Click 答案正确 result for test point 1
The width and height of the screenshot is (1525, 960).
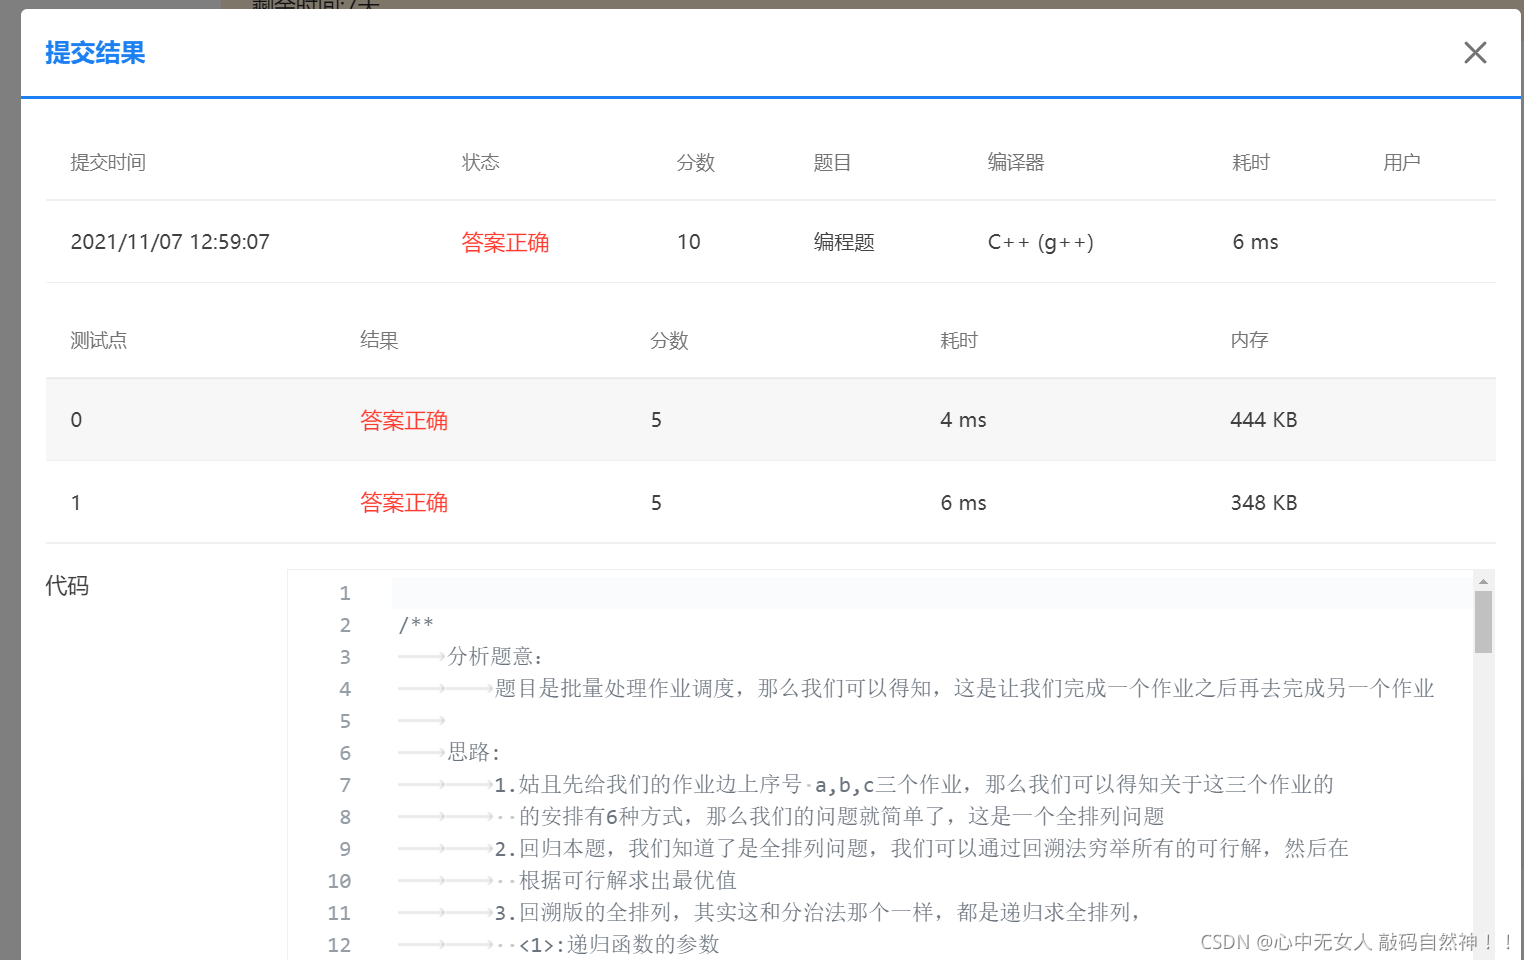coord(403,502)
